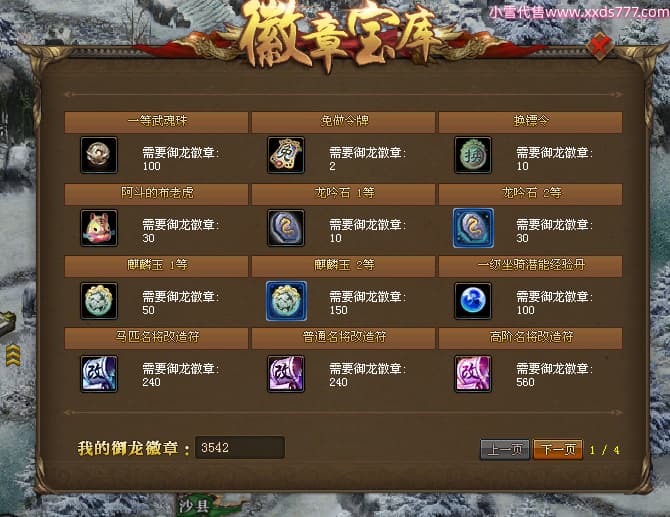This screenshot has height=517, width=670.
Task: Select the 阿斗的布老虎 cloth tiger icon
Action: coord(99,228)
